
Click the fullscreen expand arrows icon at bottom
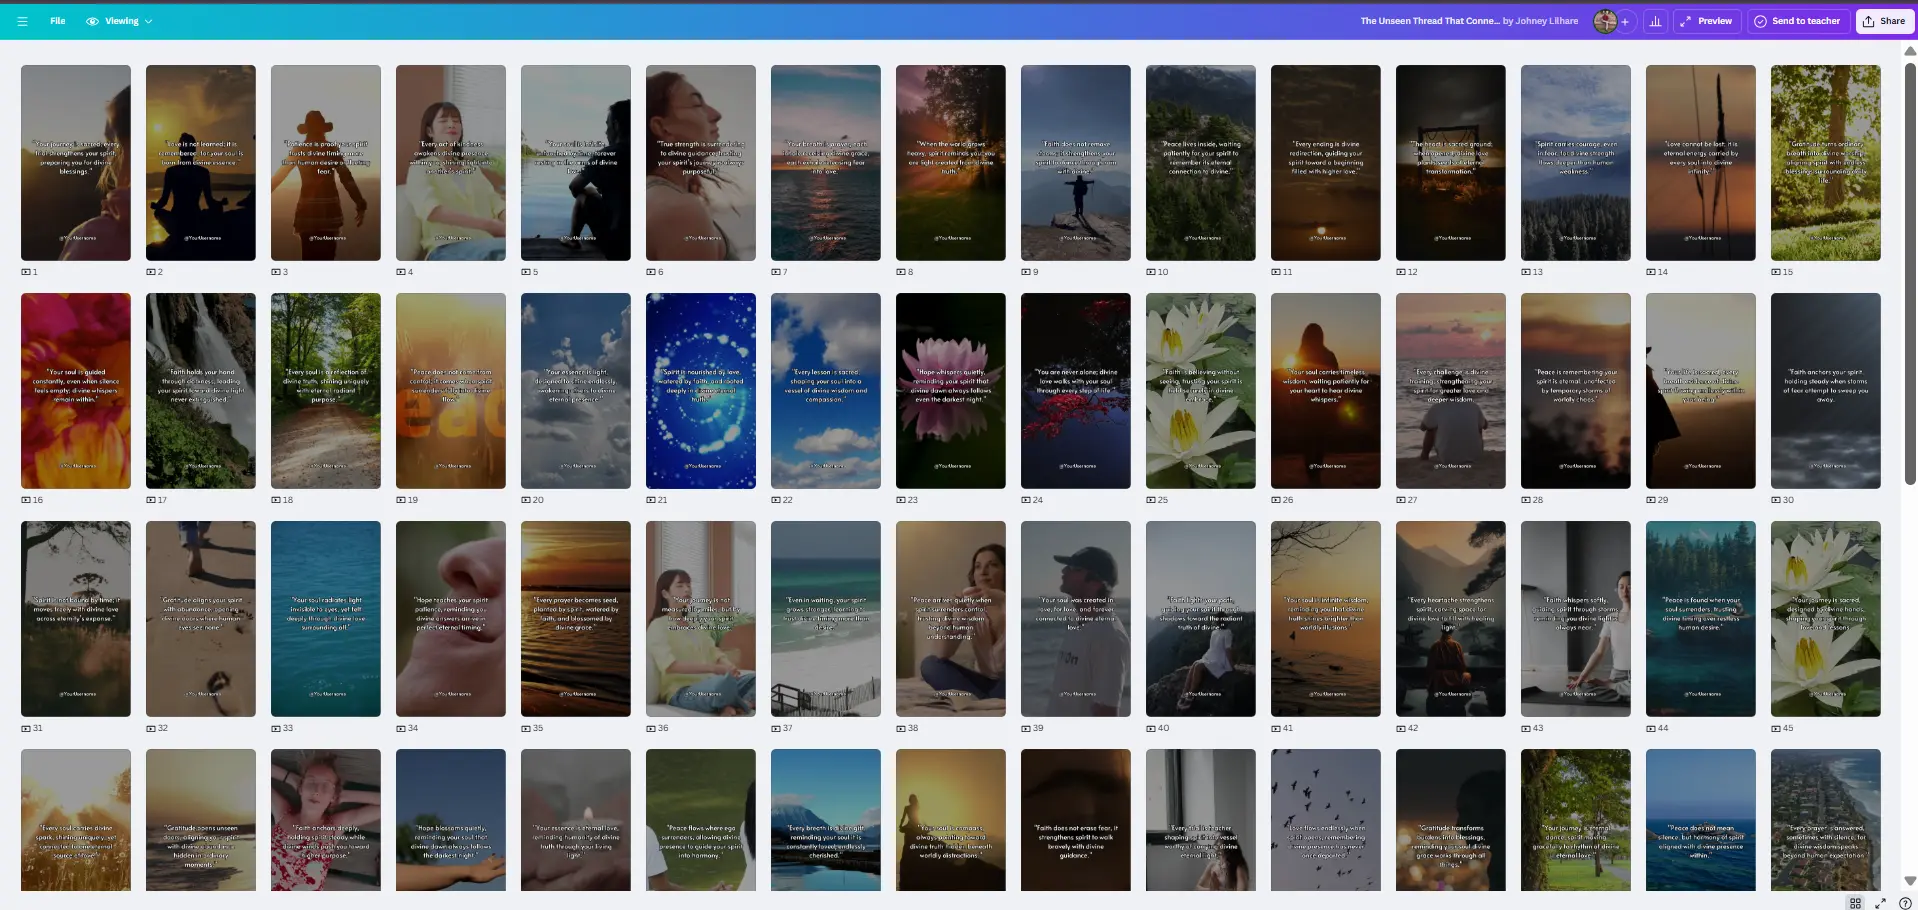point(1880,903)
